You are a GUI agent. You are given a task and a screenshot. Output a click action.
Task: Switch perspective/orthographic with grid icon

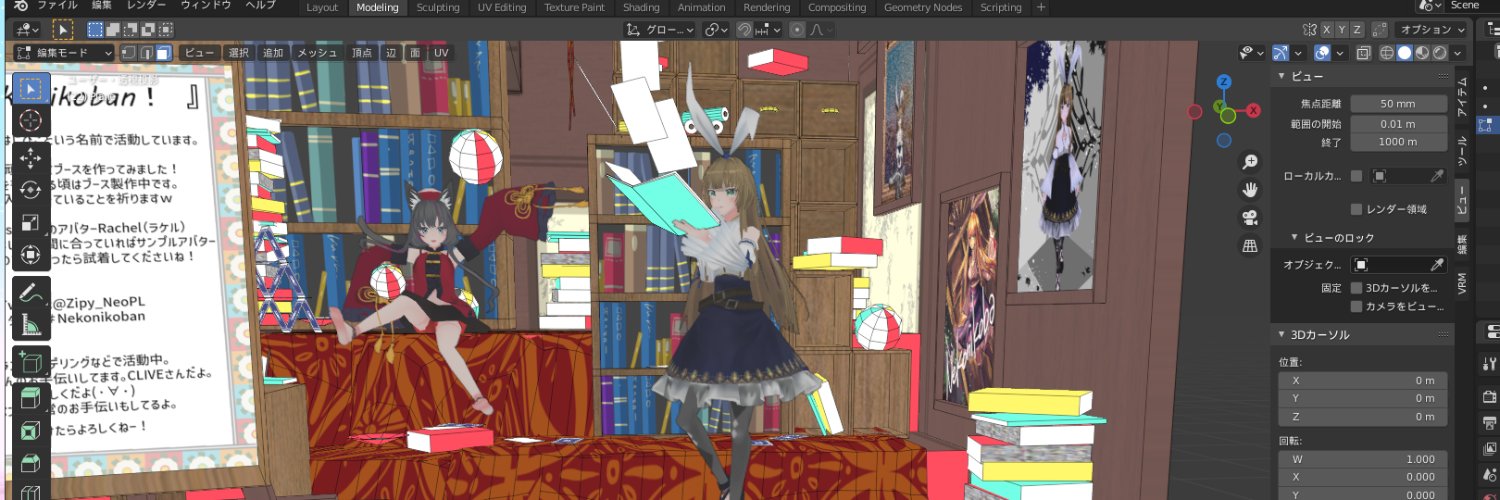pos(1250,245)
